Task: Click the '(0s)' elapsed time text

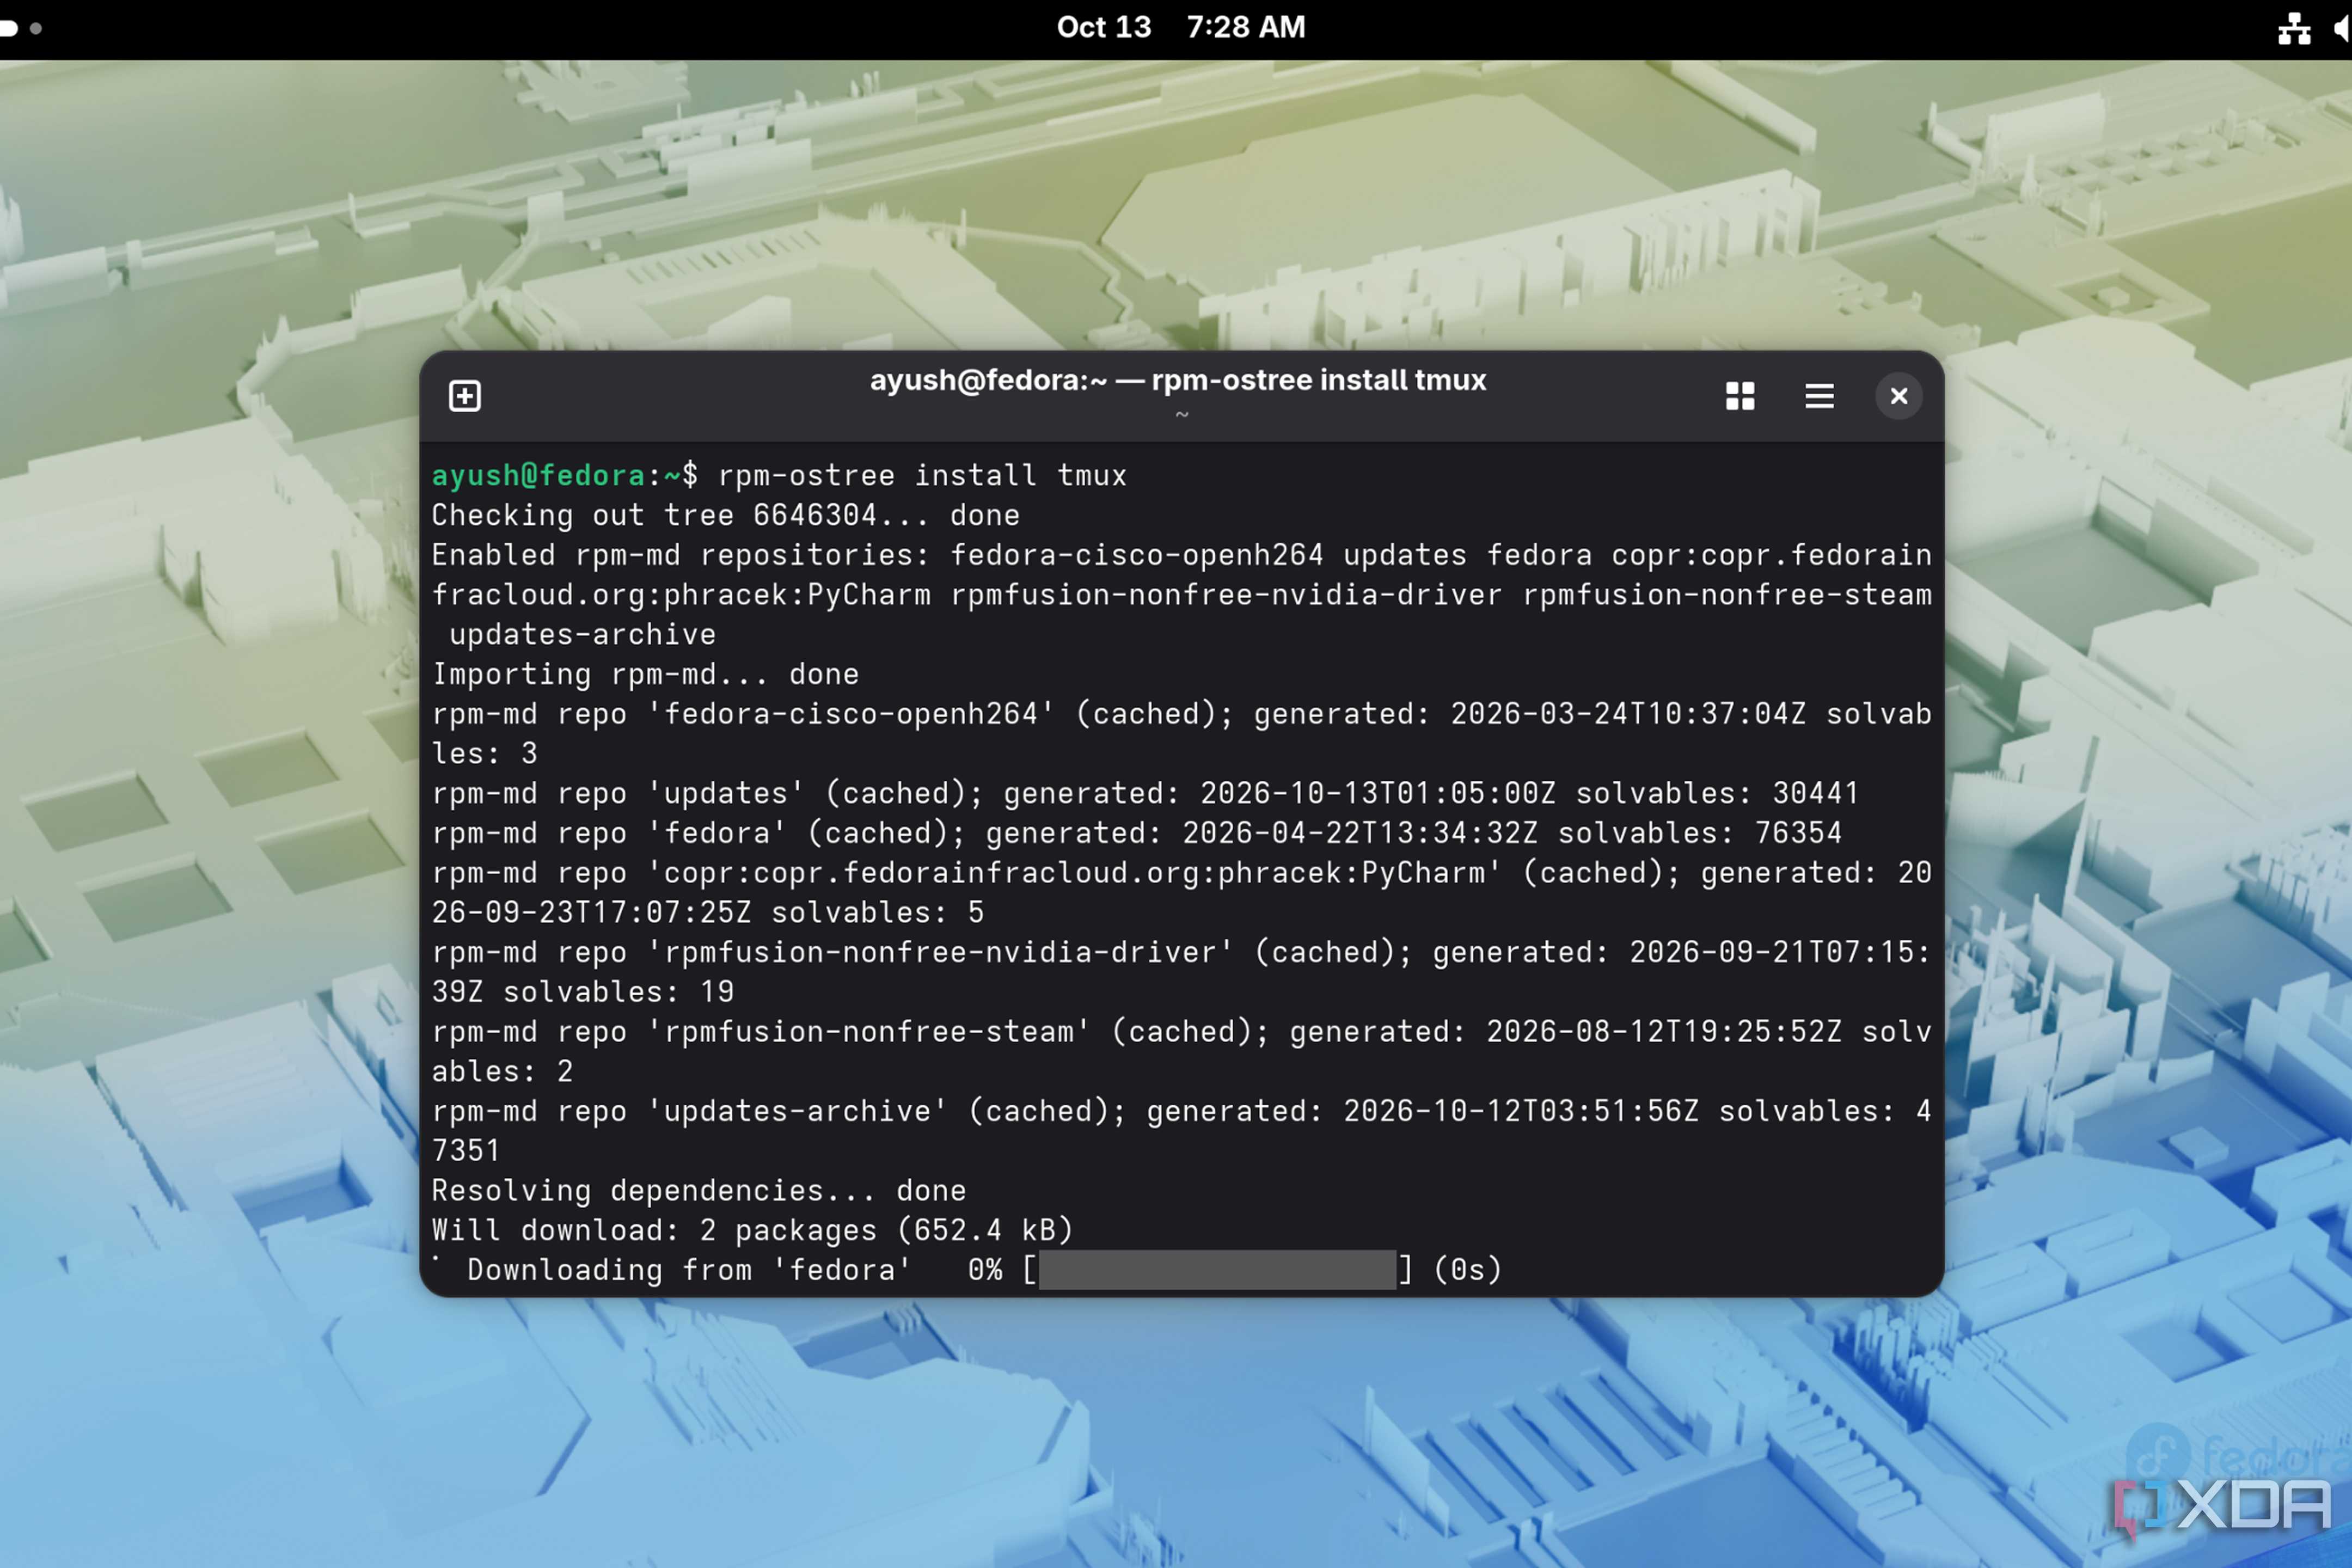Action: pyautogui.click(x=1467, y=1270)
